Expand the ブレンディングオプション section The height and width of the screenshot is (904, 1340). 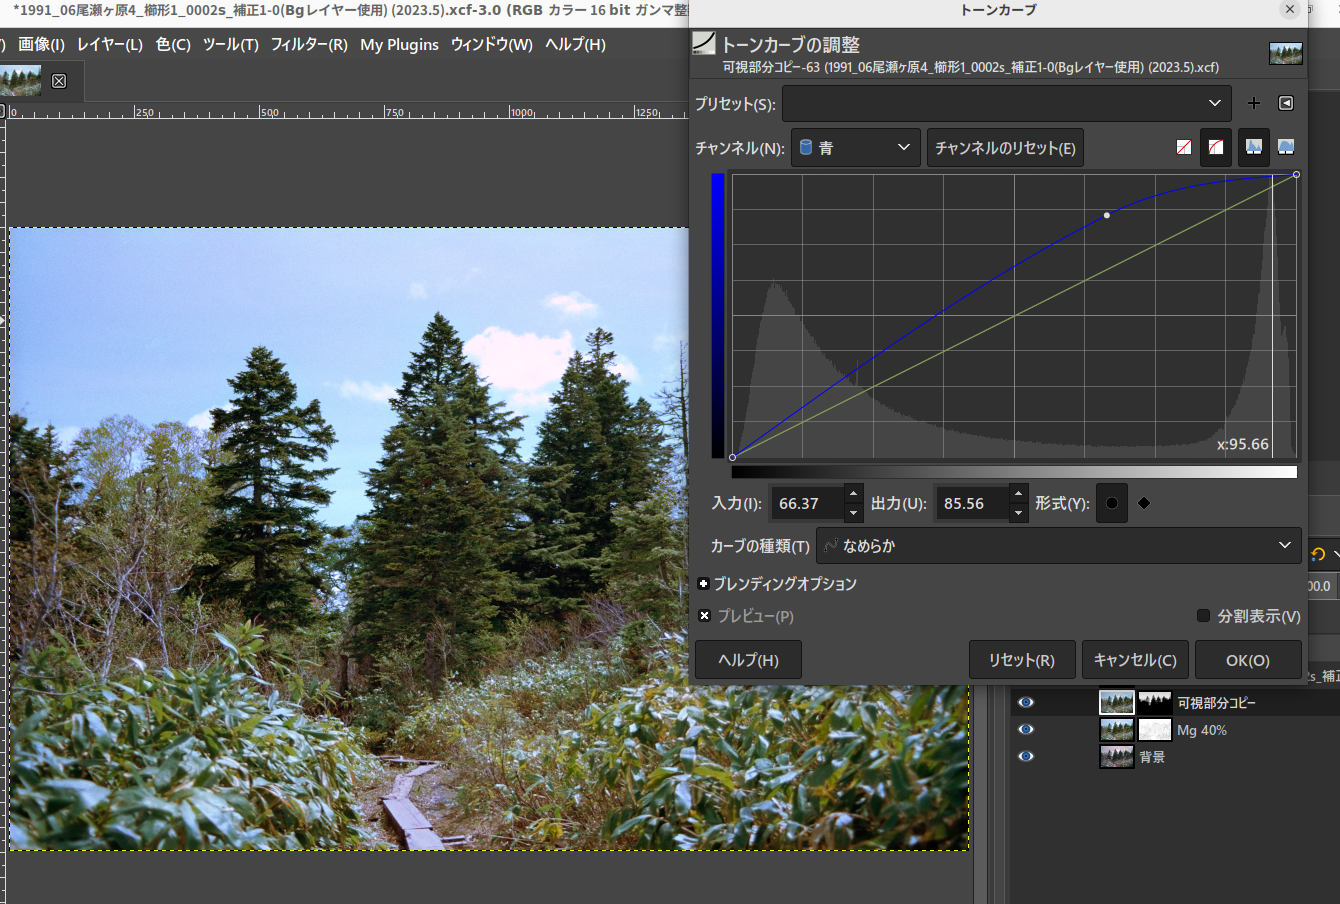(703, 584)
